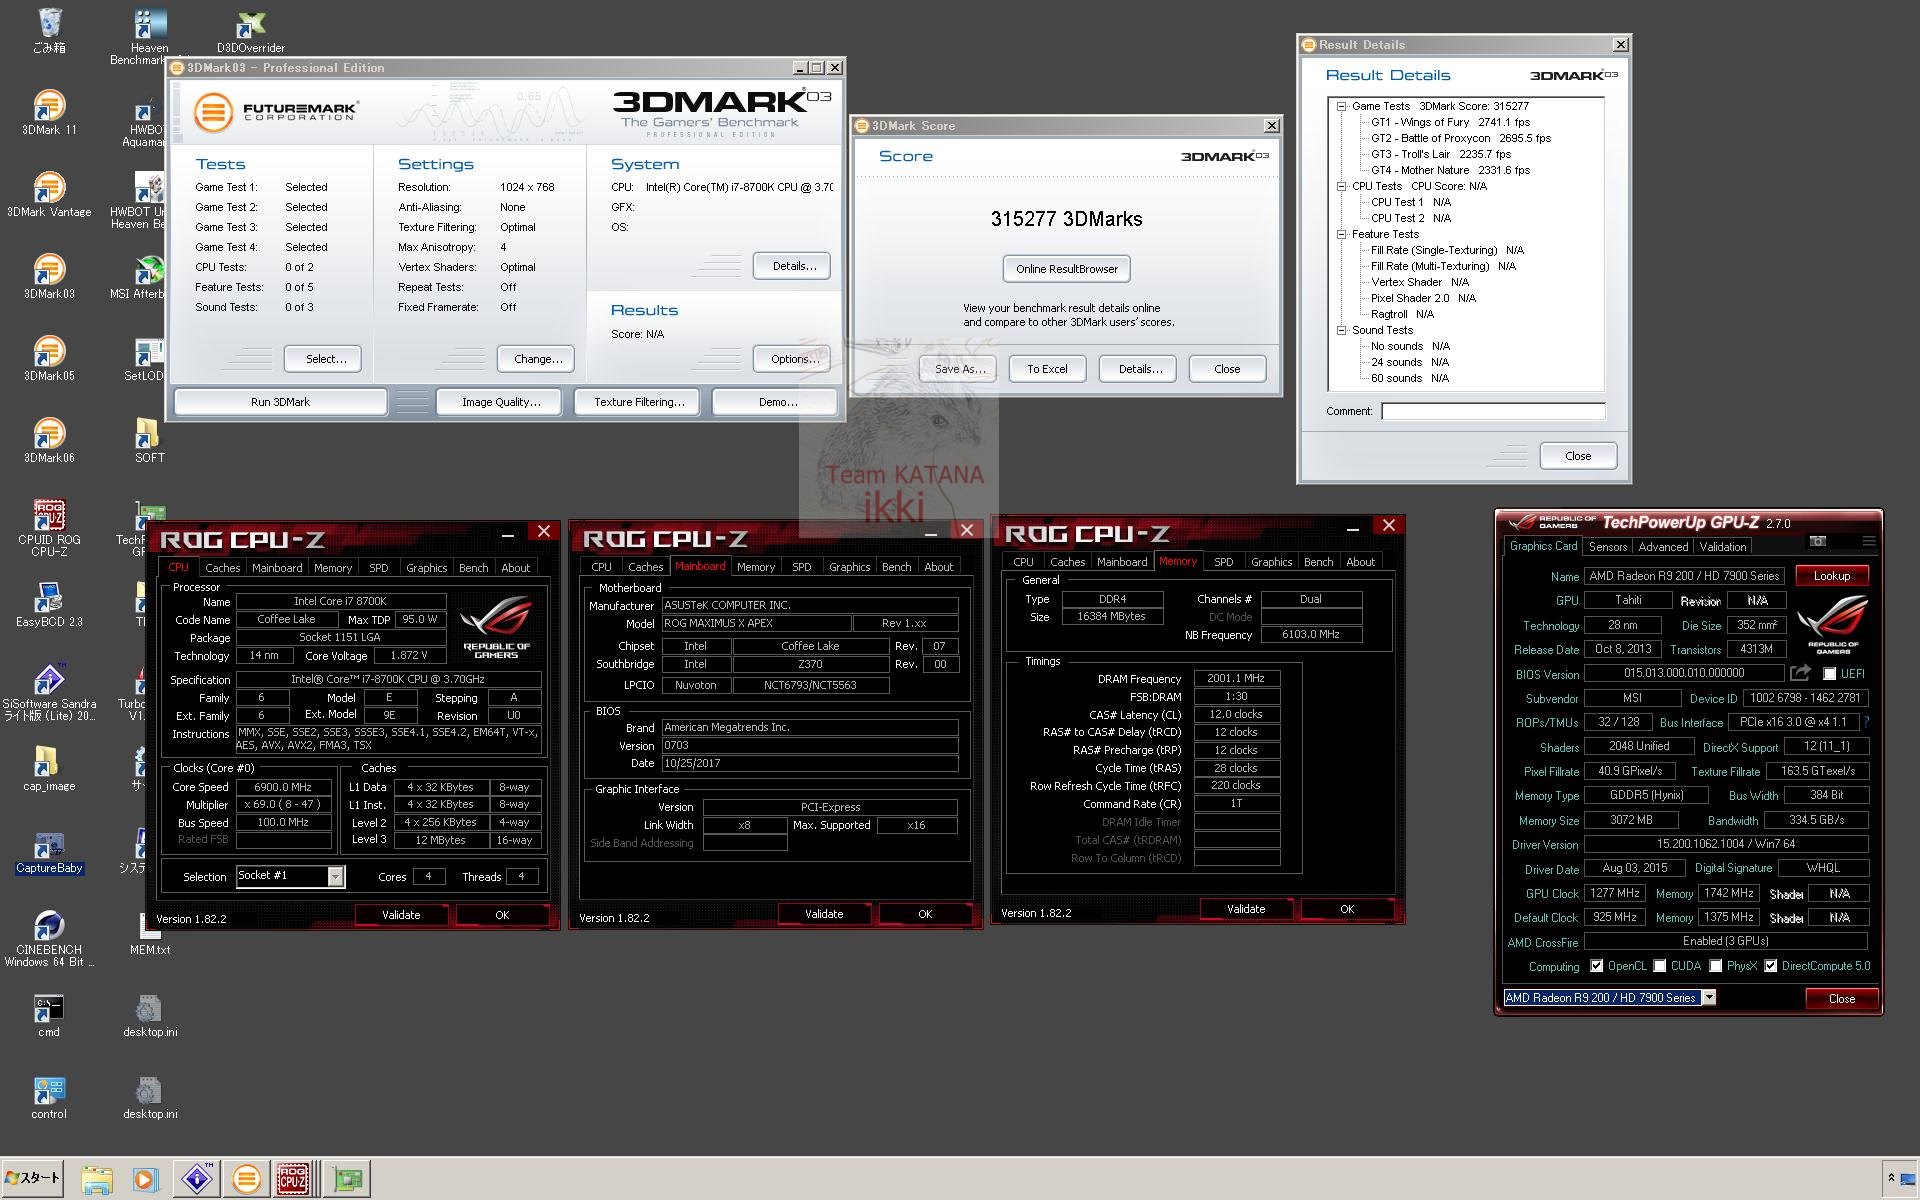Open 3DMark Vantage desktop shortcut
Screen dimensions: 1920x1200
(x=49, y=194)
